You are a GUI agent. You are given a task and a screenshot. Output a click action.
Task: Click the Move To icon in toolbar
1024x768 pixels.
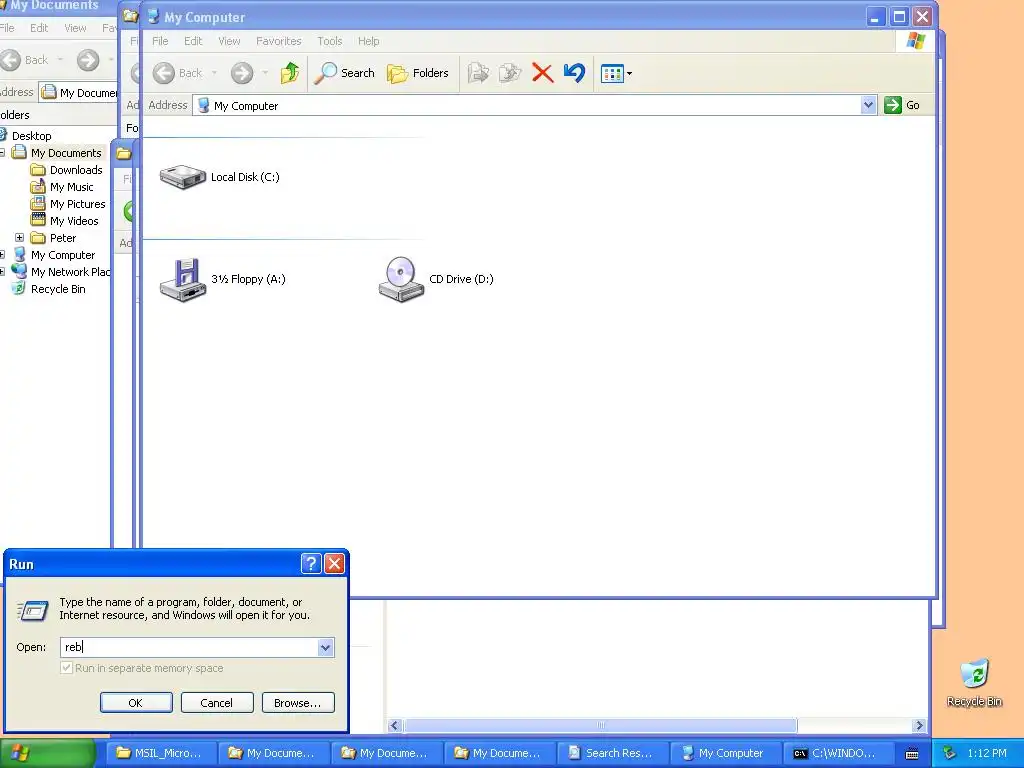tap(478, 72)
